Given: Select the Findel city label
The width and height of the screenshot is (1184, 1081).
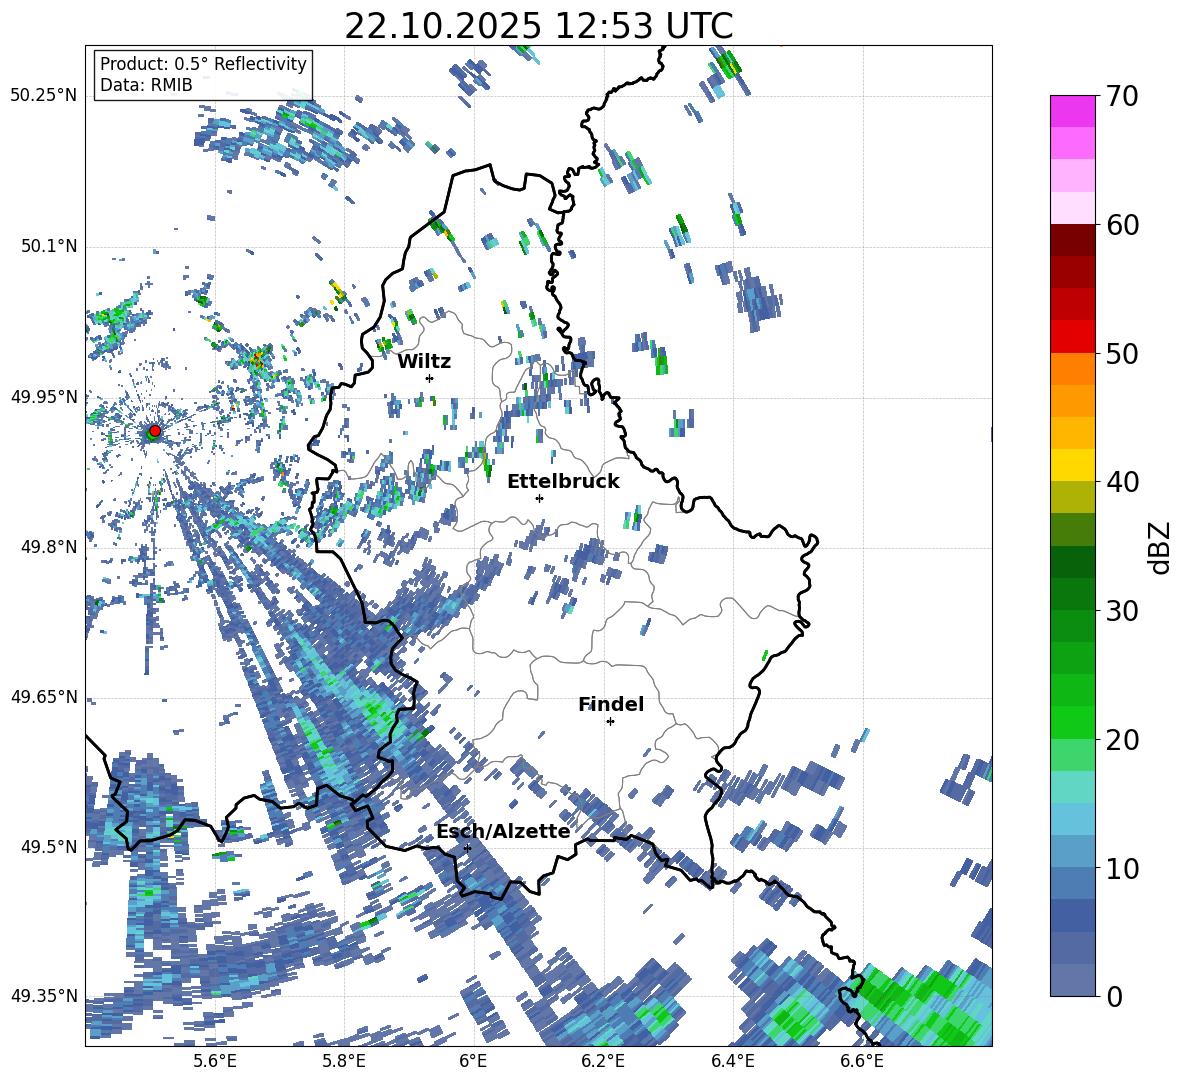Looking at the screenshot, I should click(611, 704).
